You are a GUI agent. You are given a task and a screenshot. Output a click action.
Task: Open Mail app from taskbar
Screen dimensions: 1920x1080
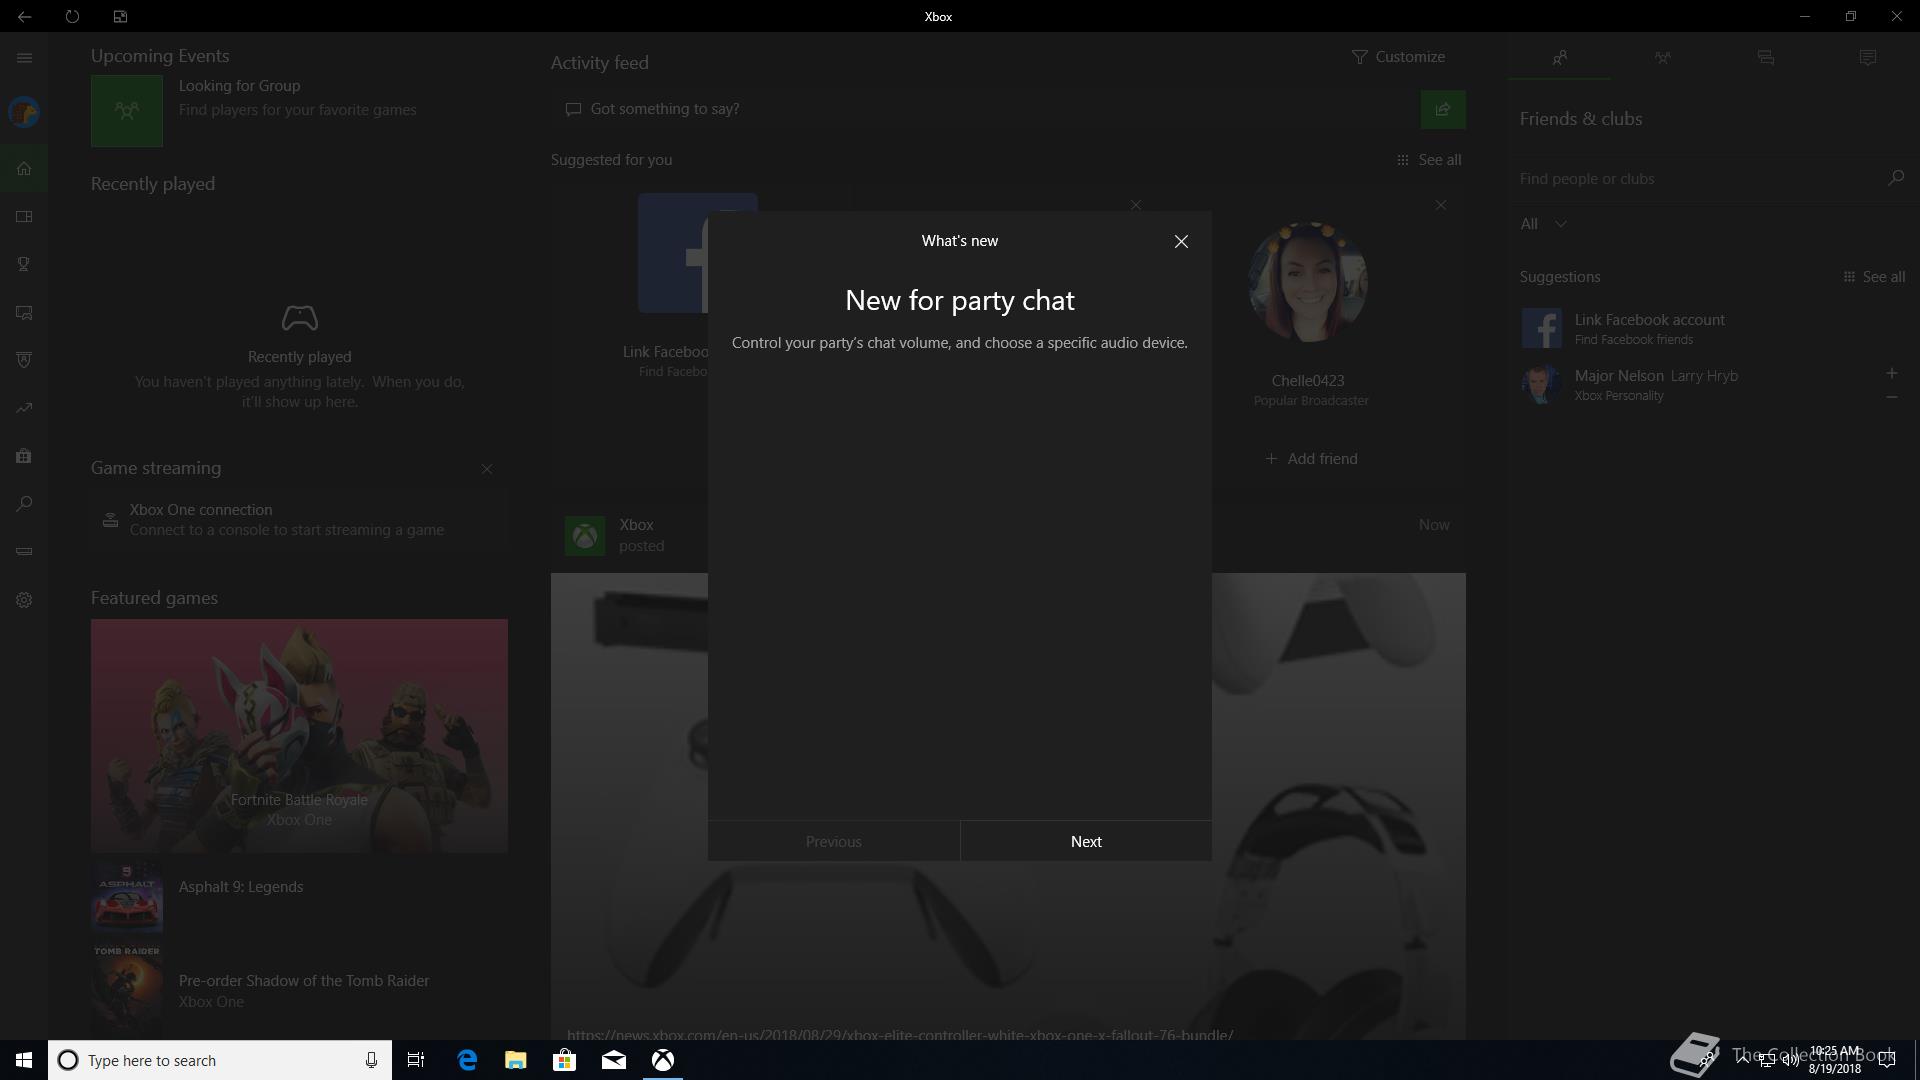click(613, 1060)
